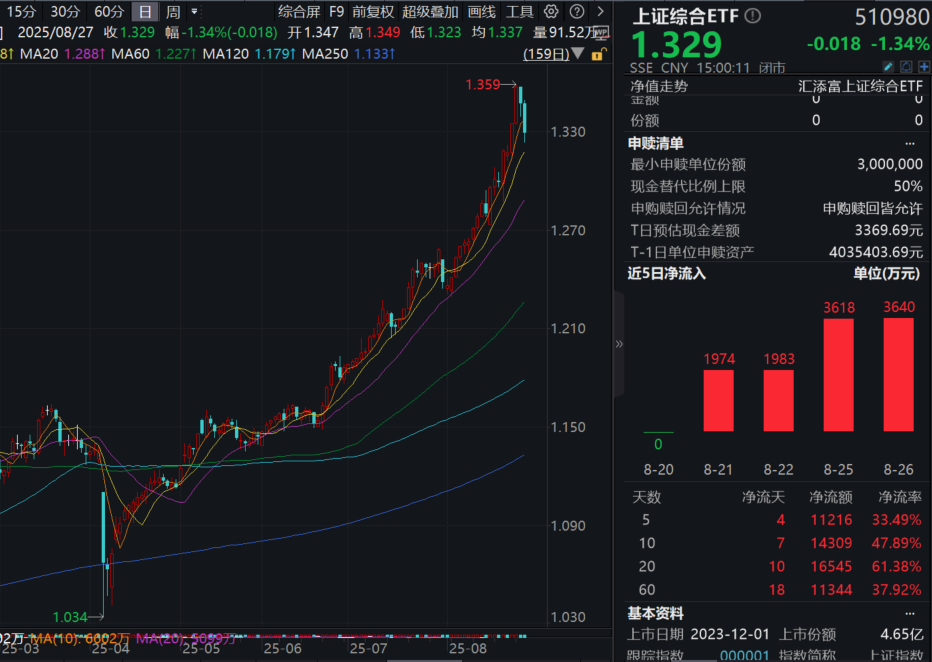932x662 pixels.
Task: Click the lock icon beside the 159日 selector
Action: pos(597,53)
